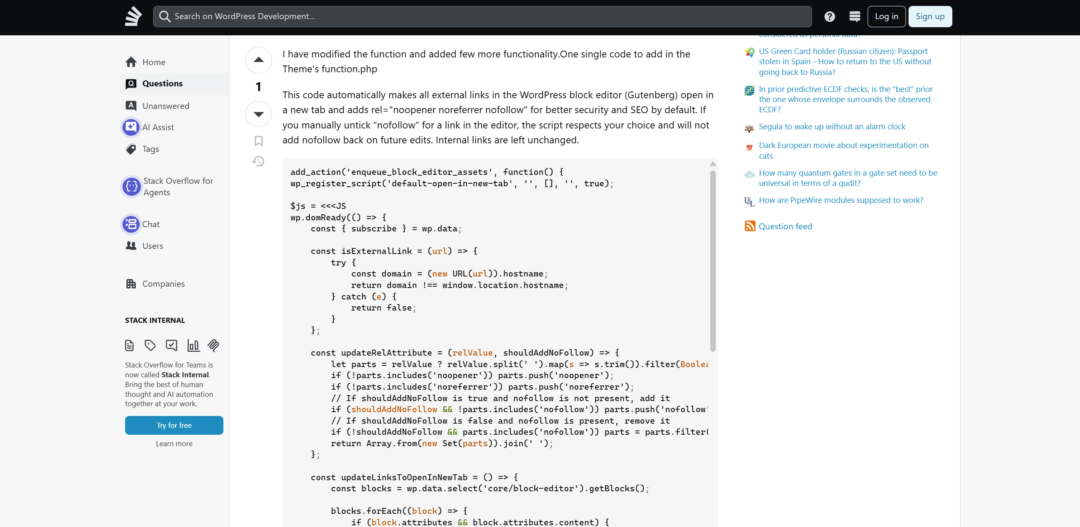The height and width of the screenshot is (527, 1080).
Task: Click the Sign up button
Action: (x=930, y=17)
